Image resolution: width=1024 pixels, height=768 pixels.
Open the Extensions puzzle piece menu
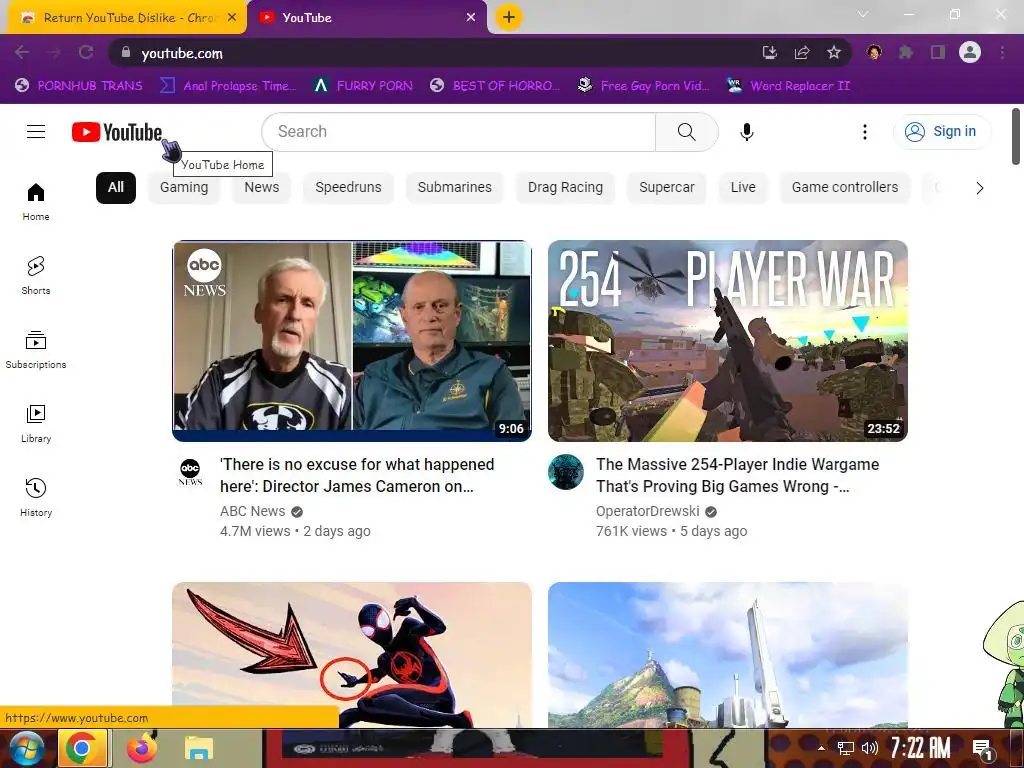(906, 52)
